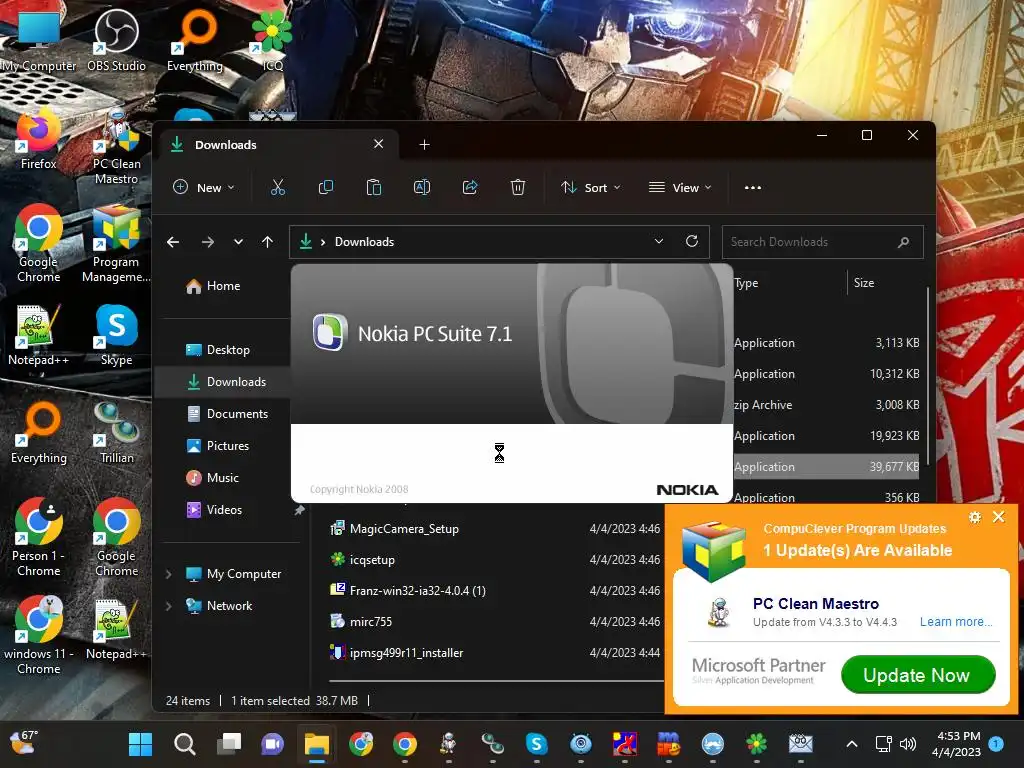Select the Downloads tab in Explorer
Screen dimensions: 1024x768
click(x=280, y=144)
